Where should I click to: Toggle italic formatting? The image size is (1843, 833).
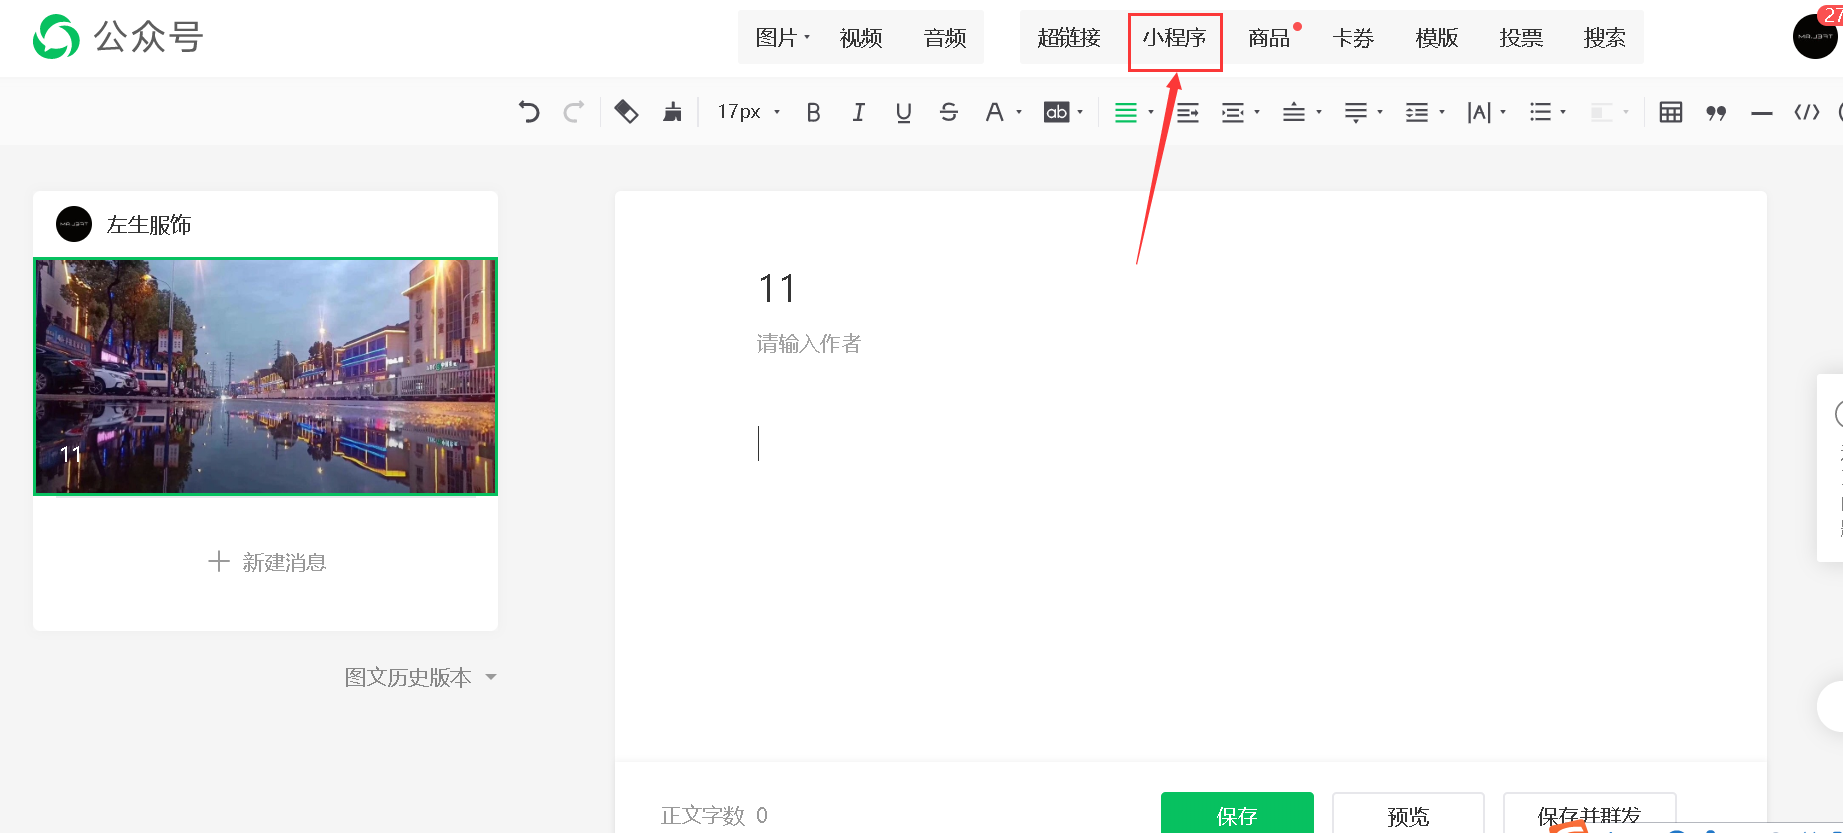click(858, 112)
